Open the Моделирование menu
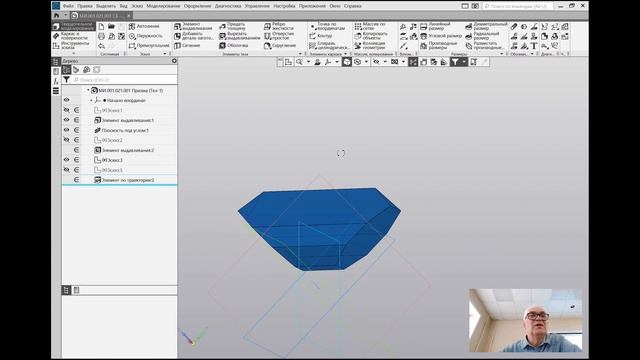Image resolution: width=640 pixels, height=360 pixels. coord(163,6)
